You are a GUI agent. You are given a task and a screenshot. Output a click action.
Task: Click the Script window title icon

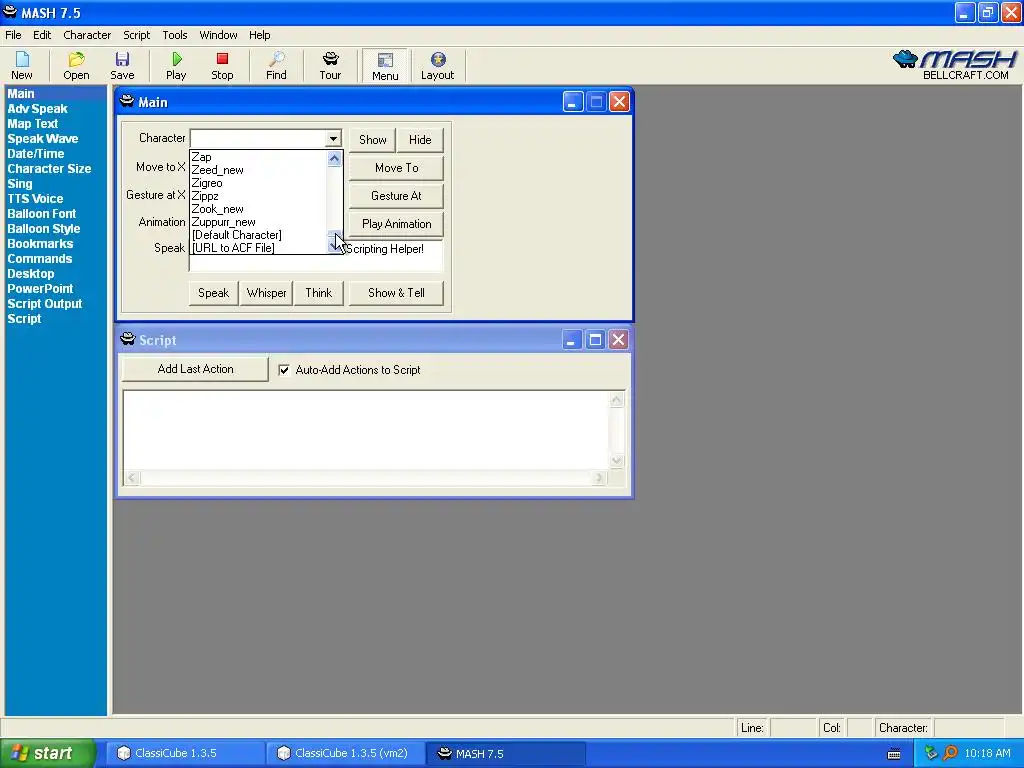click(127, 339)
